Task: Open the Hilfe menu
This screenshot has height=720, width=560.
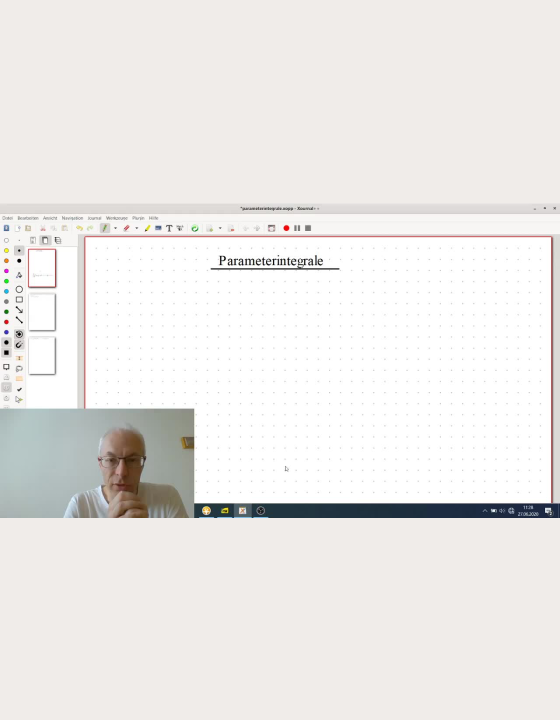Action: click(154, 218)
